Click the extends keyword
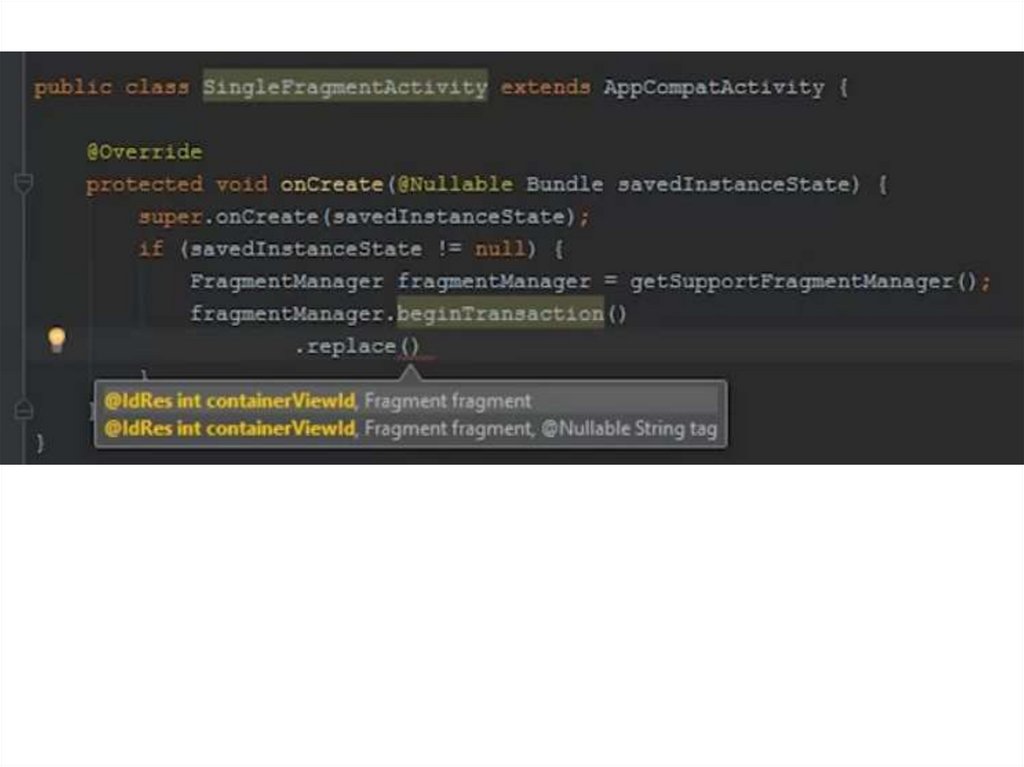The height and width of the screenshot is (767, 1024). pos(545,87)
